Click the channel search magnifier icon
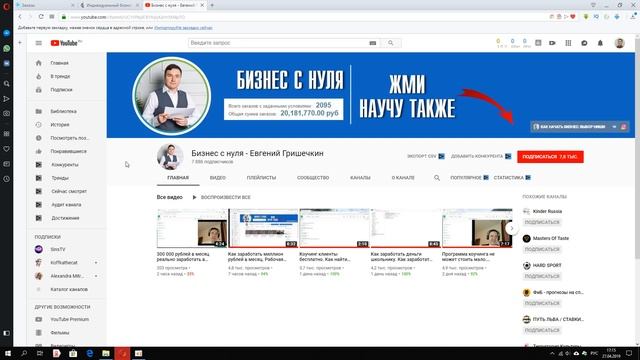 coord(437,178)
